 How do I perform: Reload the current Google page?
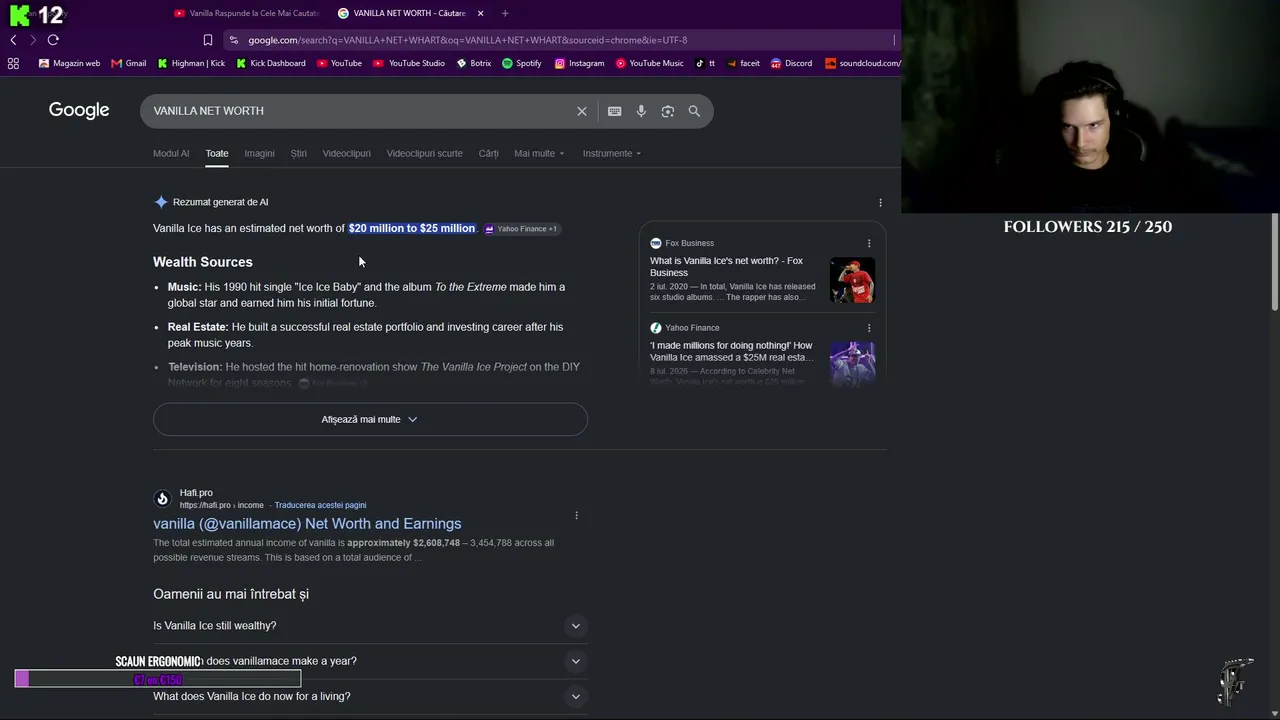click(x=53, y=40)
